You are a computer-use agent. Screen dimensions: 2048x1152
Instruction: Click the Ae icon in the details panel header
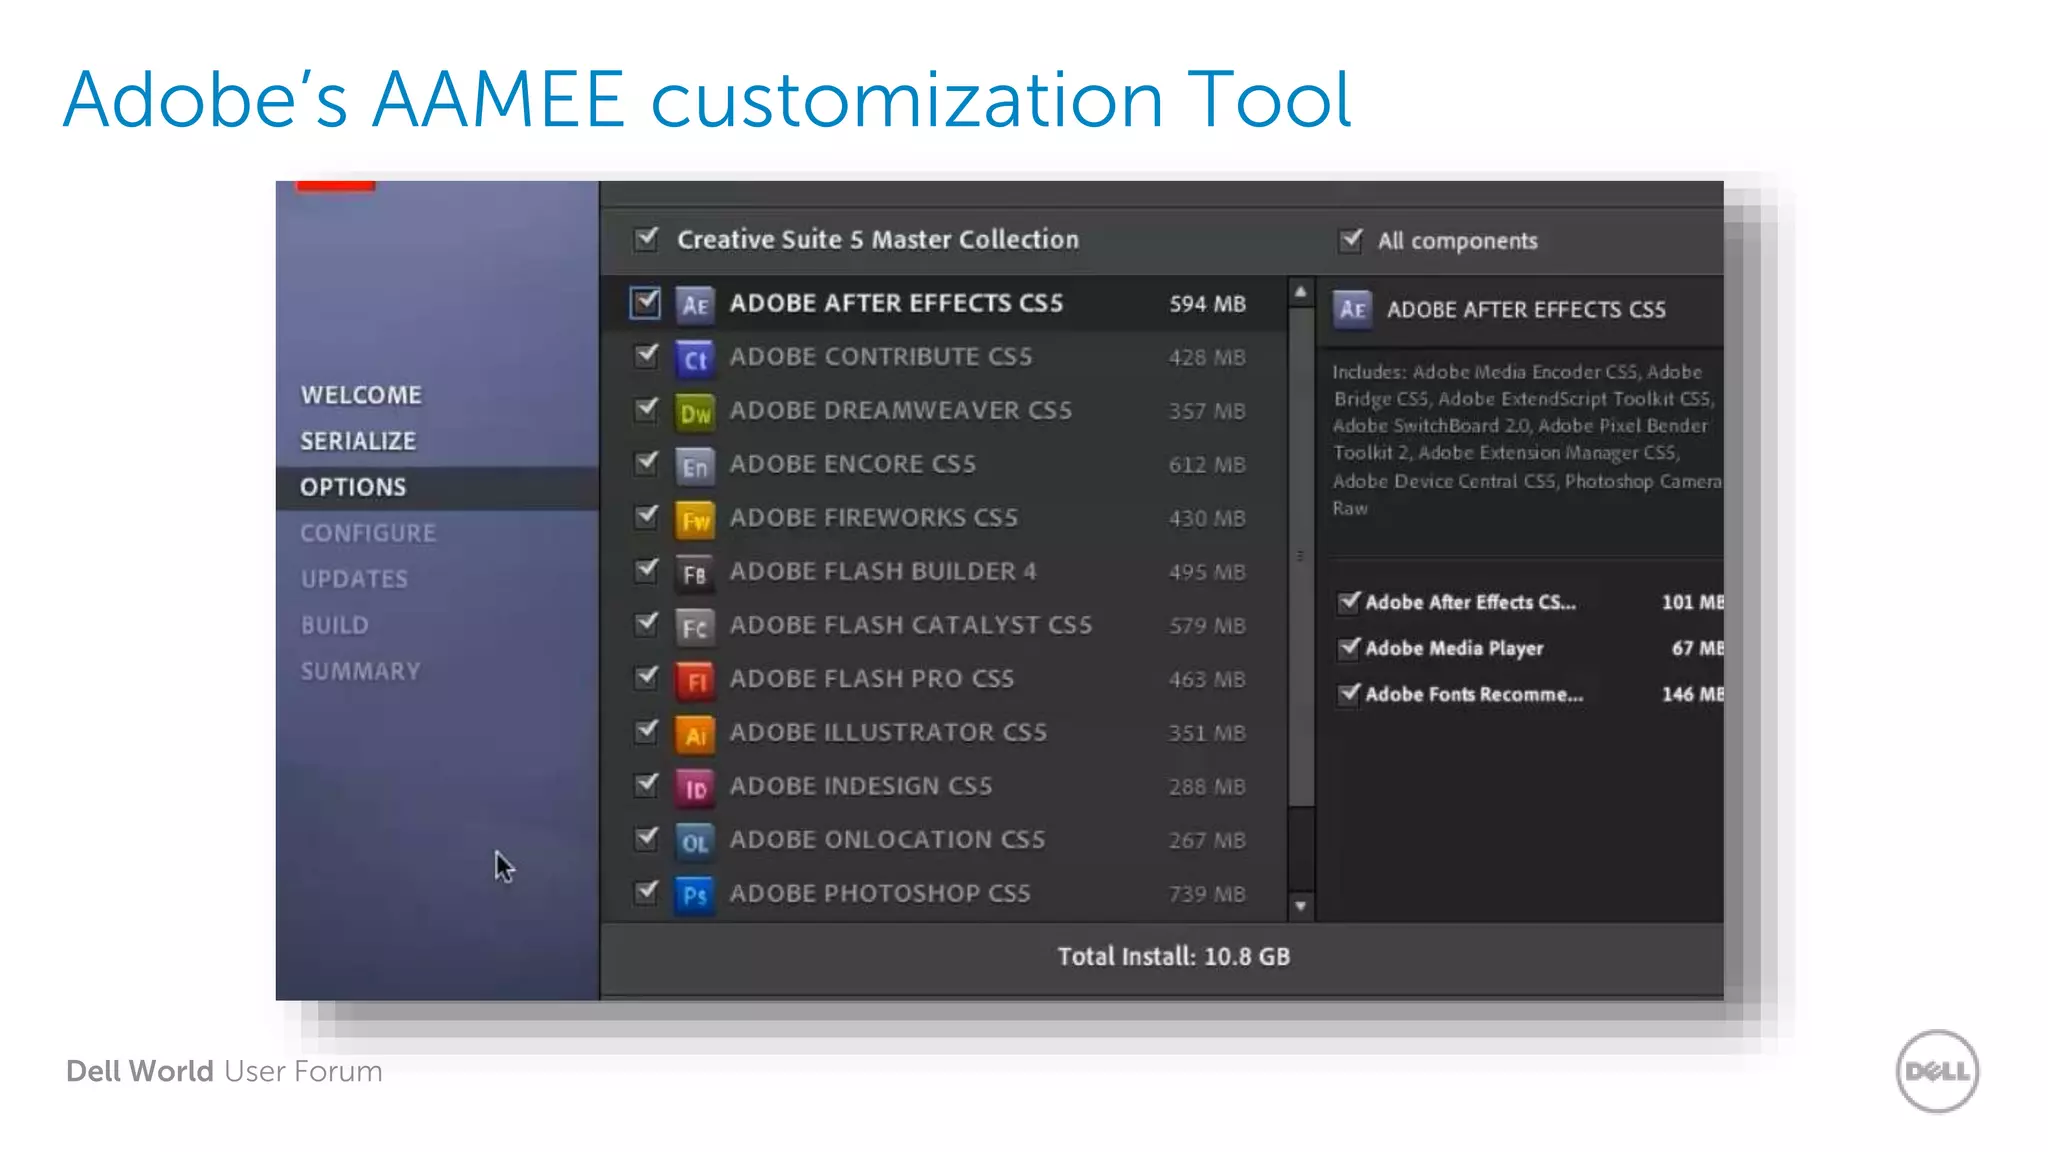pyautogui.click(x=1352, y=309)
